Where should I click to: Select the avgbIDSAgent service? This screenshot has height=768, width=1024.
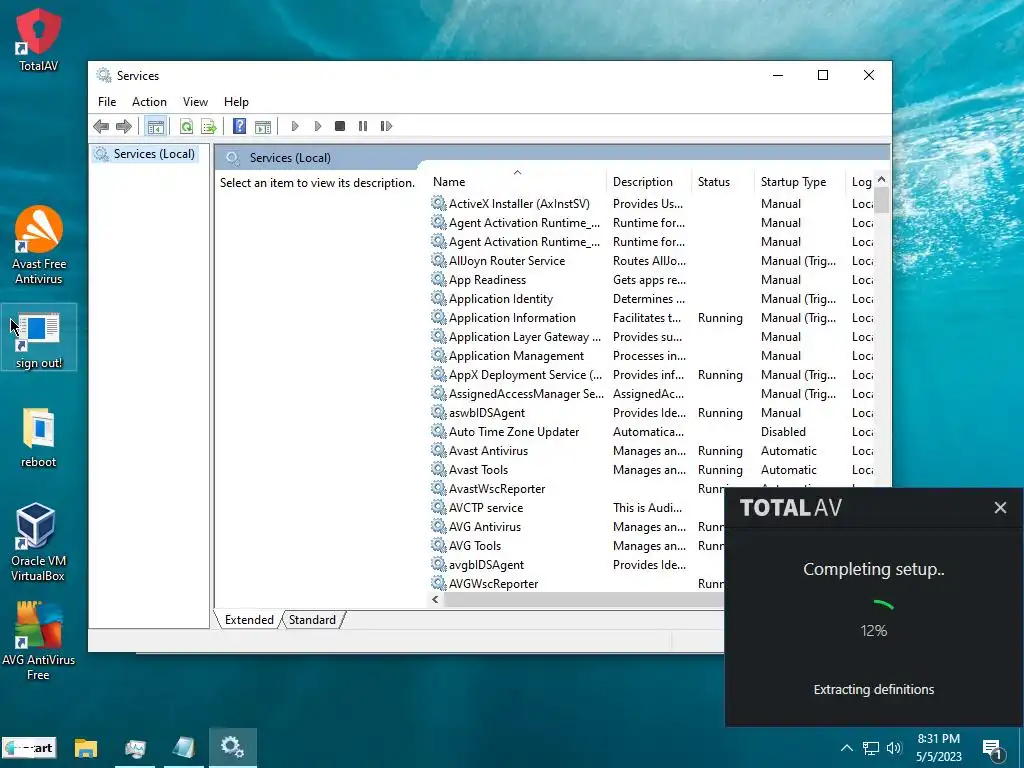pos(487,565)
